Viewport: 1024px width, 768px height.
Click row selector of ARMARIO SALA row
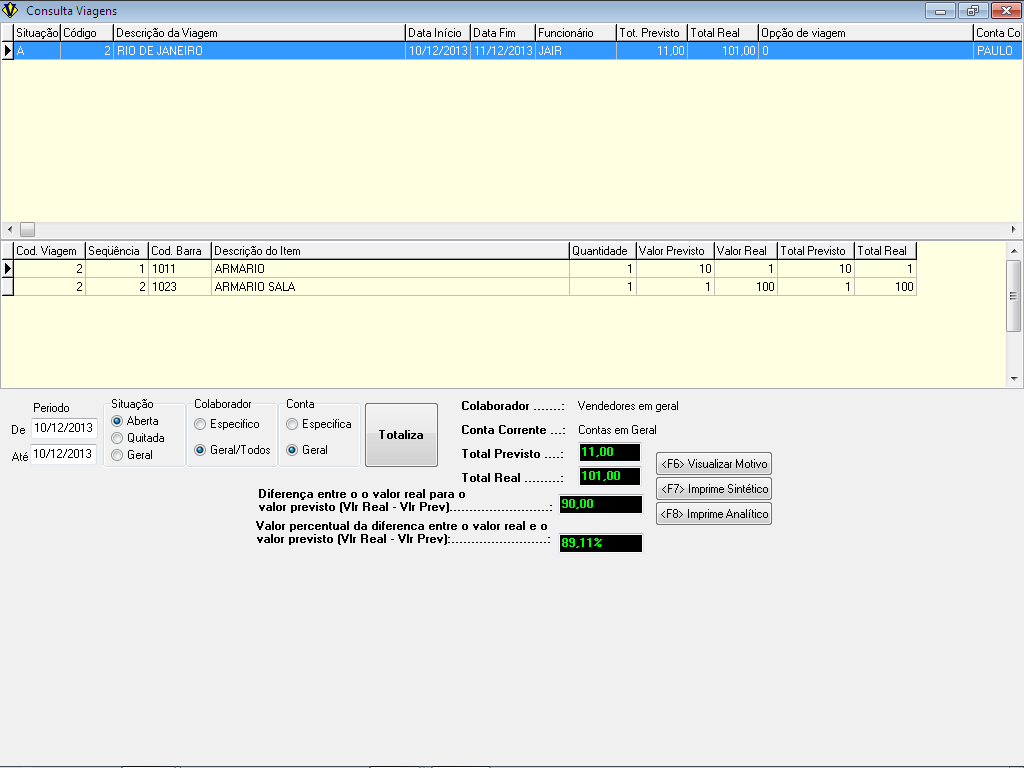[7, 287]
